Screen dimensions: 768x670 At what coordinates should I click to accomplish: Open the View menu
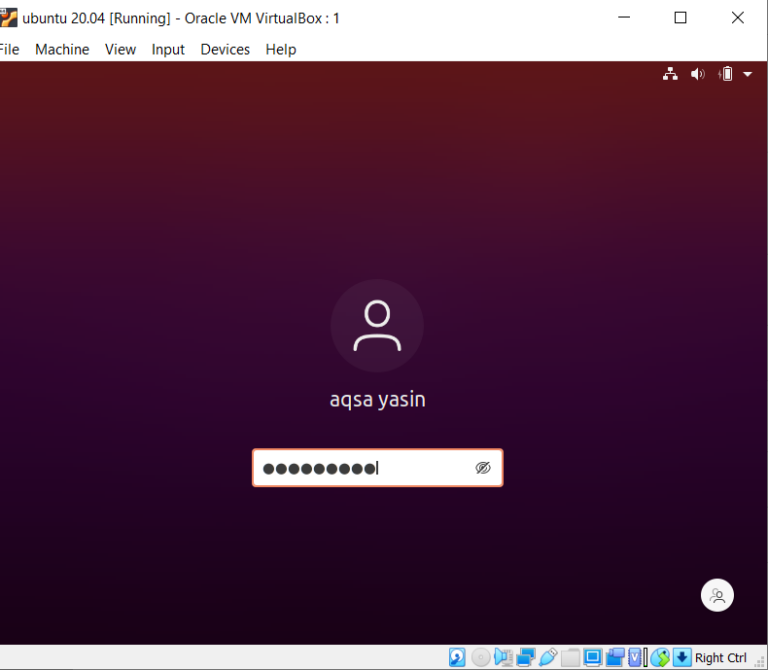click(120, 49)
